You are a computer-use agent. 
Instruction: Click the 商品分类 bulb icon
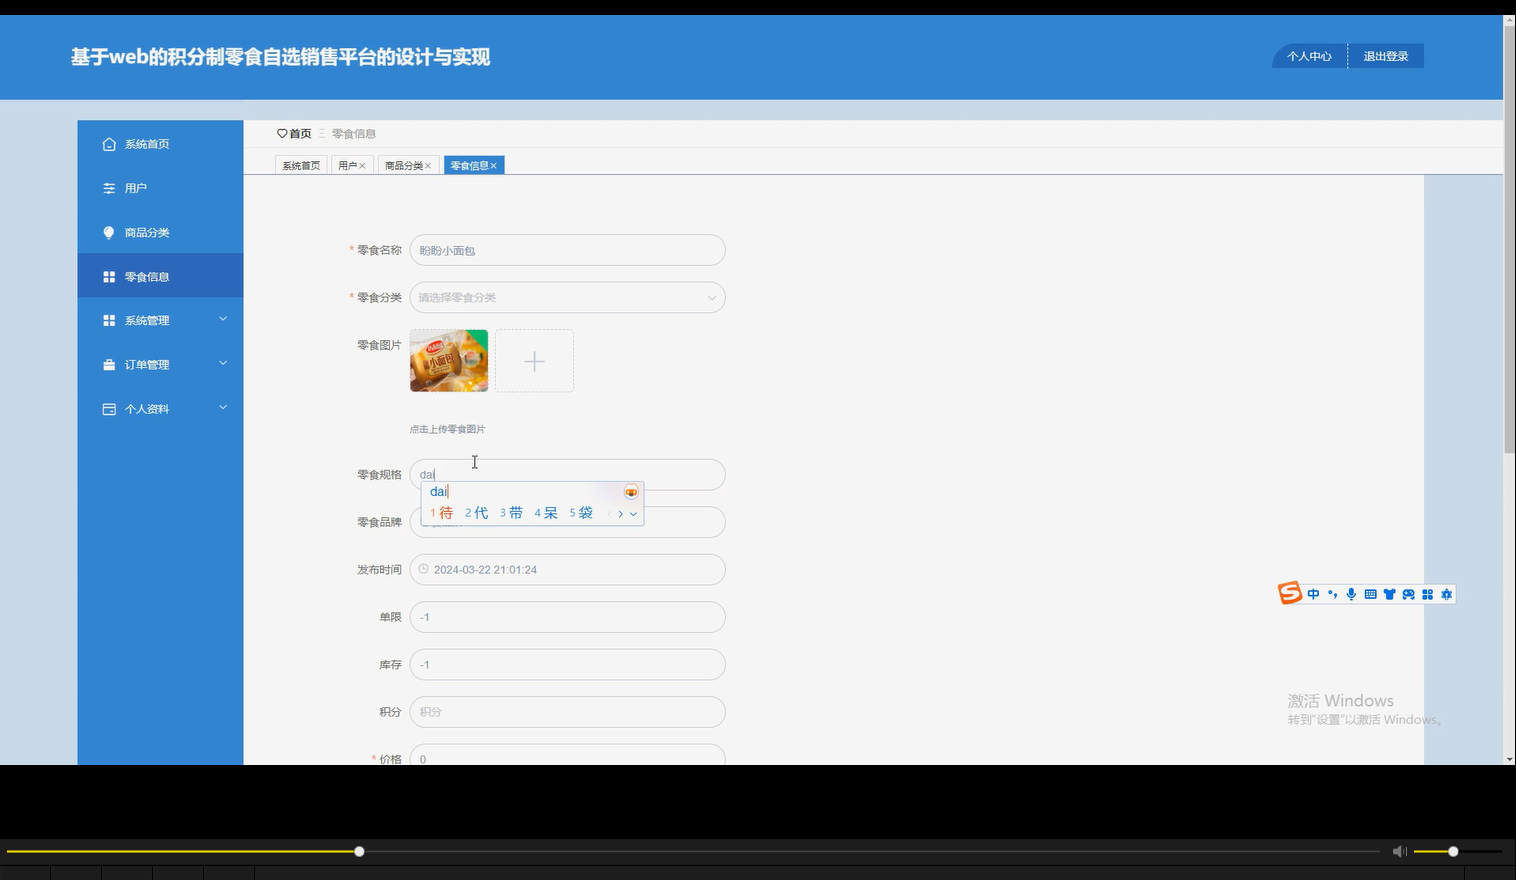tap(108, 231)
